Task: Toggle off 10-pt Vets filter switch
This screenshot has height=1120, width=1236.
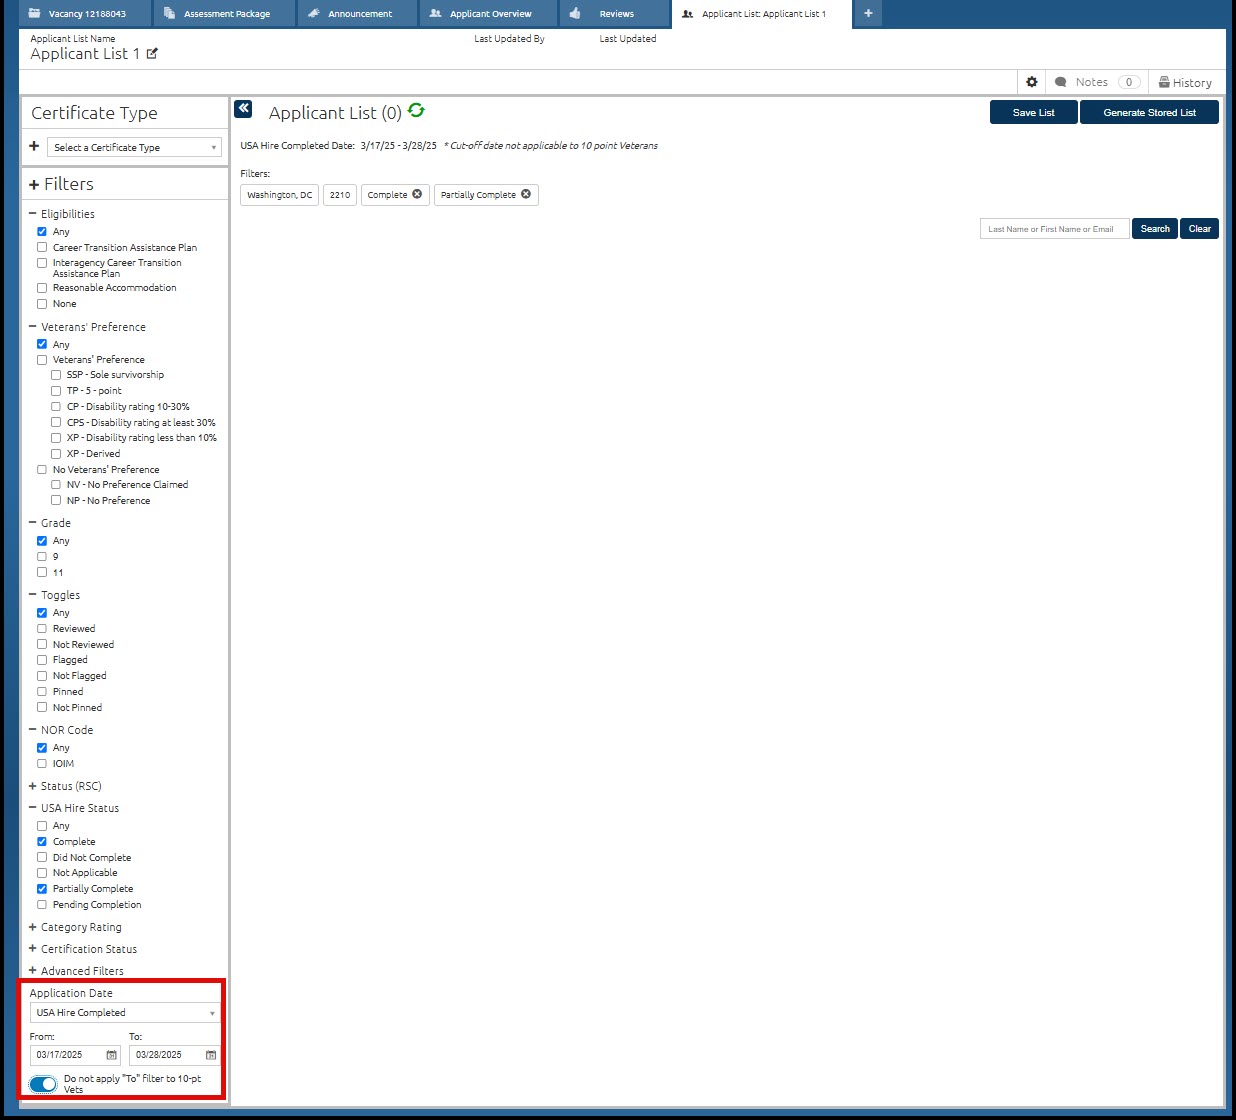Action: pos(43,1084)
